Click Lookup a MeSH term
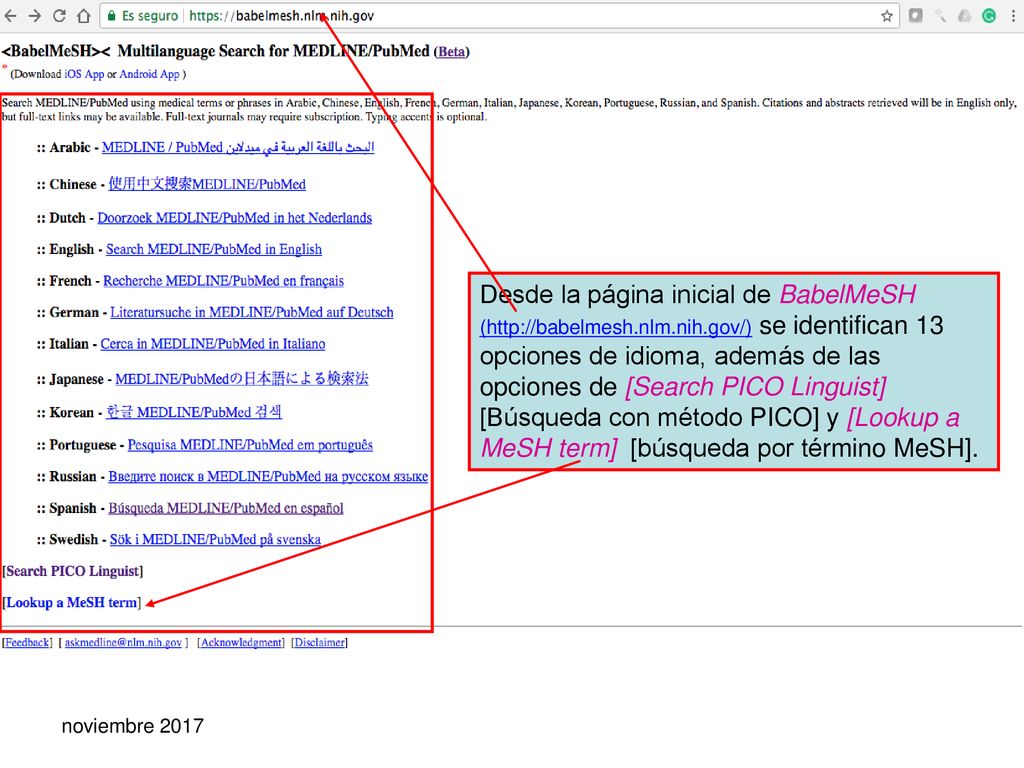The height and width of the screenshot is (768, 1024). [x=72, y=603]
